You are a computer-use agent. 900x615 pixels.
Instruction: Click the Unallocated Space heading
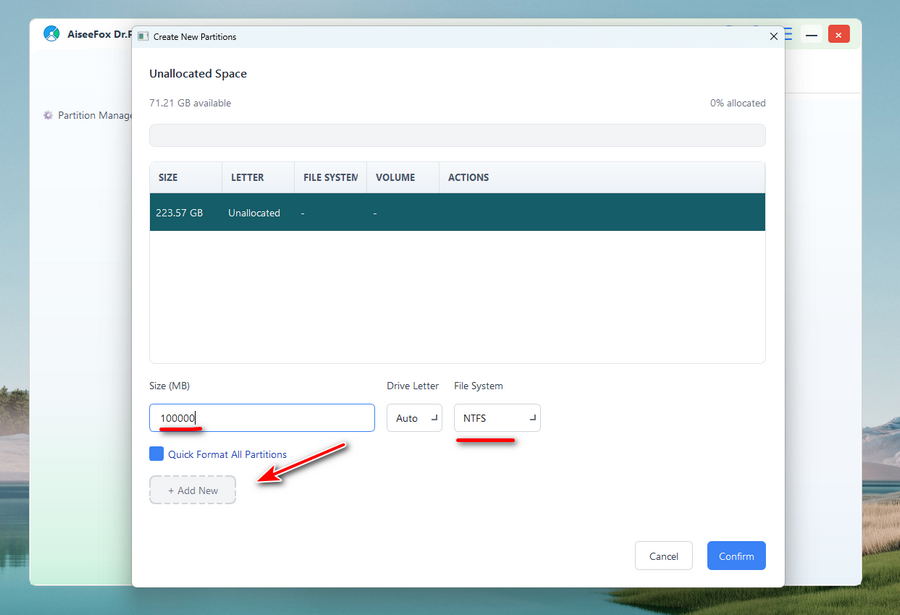click(198, 74)
